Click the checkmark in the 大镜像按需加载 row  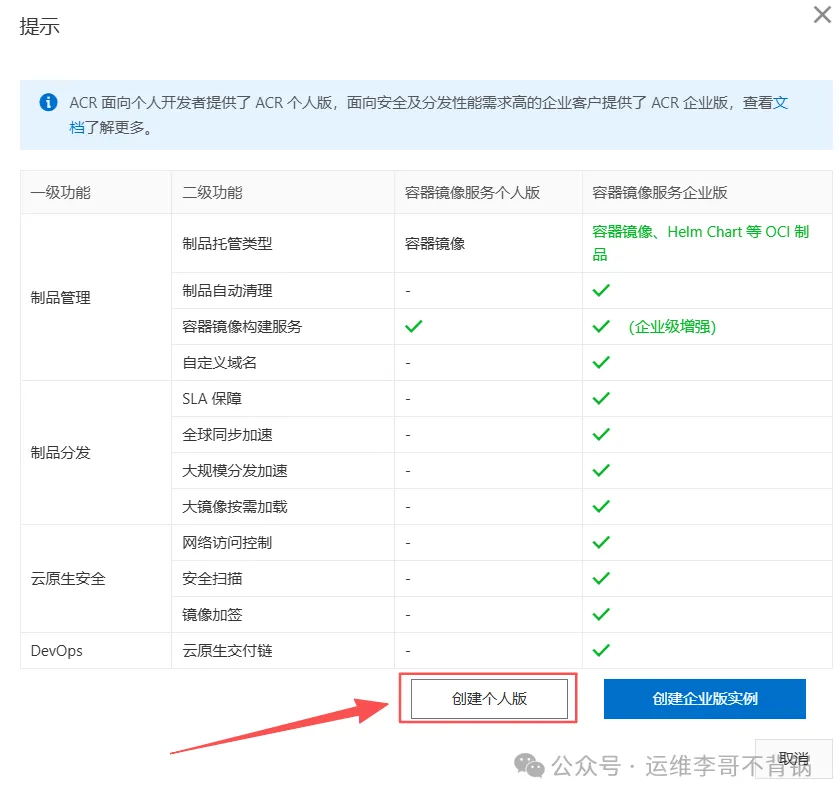[x=601, y=506]
